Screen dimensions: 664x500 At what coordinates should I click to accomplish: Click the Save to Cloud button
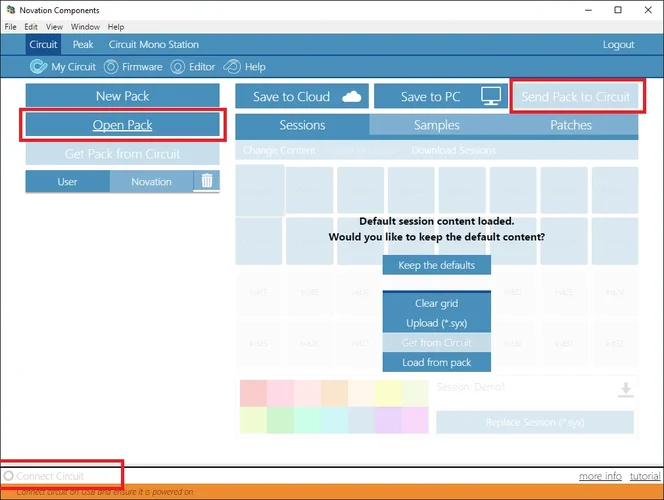tap(302, 97)
